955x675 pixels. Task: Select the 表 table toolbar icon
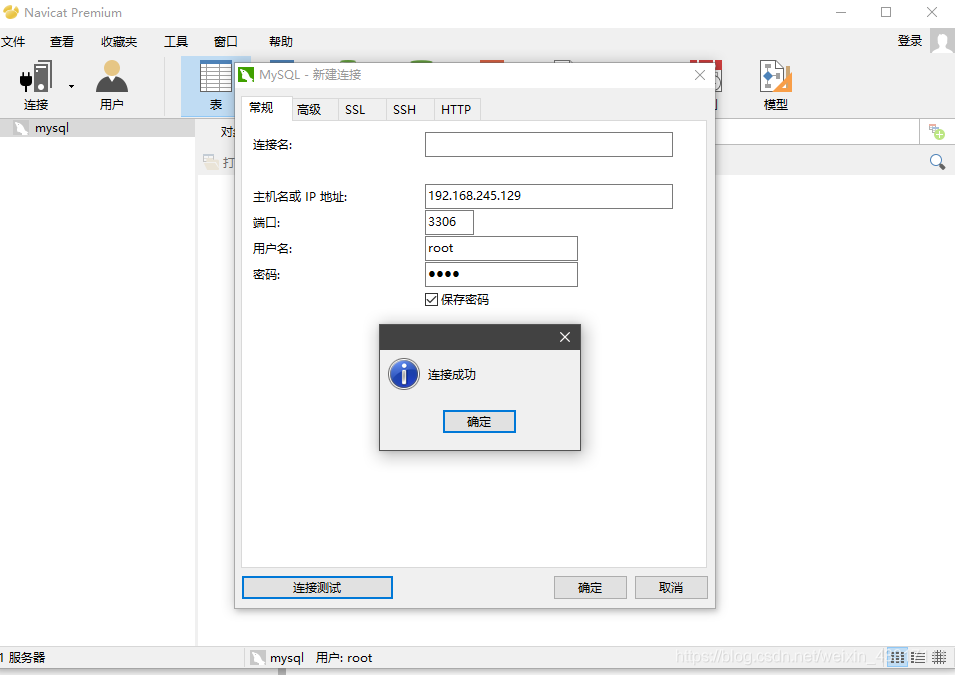216,85
